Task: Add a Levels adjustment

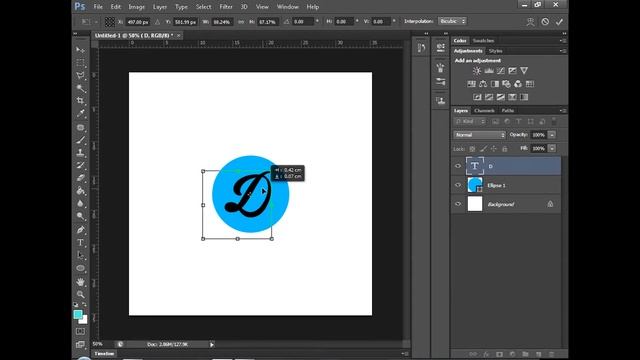Action: click(x=489, y=71)
